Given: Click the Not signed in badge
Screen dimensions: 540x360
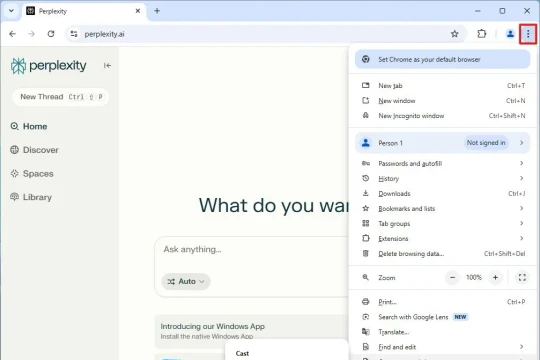Looking at the screenshot, I should tap(486, 143).
